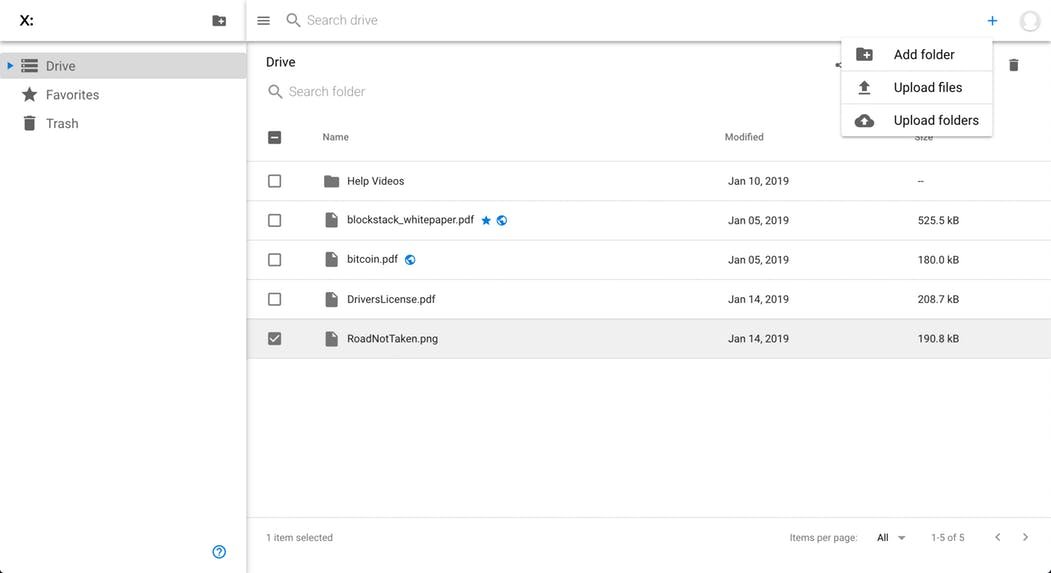1051x573 pixels.
Task: Open Favorites in the sidebar
Action: coord(72,95)
